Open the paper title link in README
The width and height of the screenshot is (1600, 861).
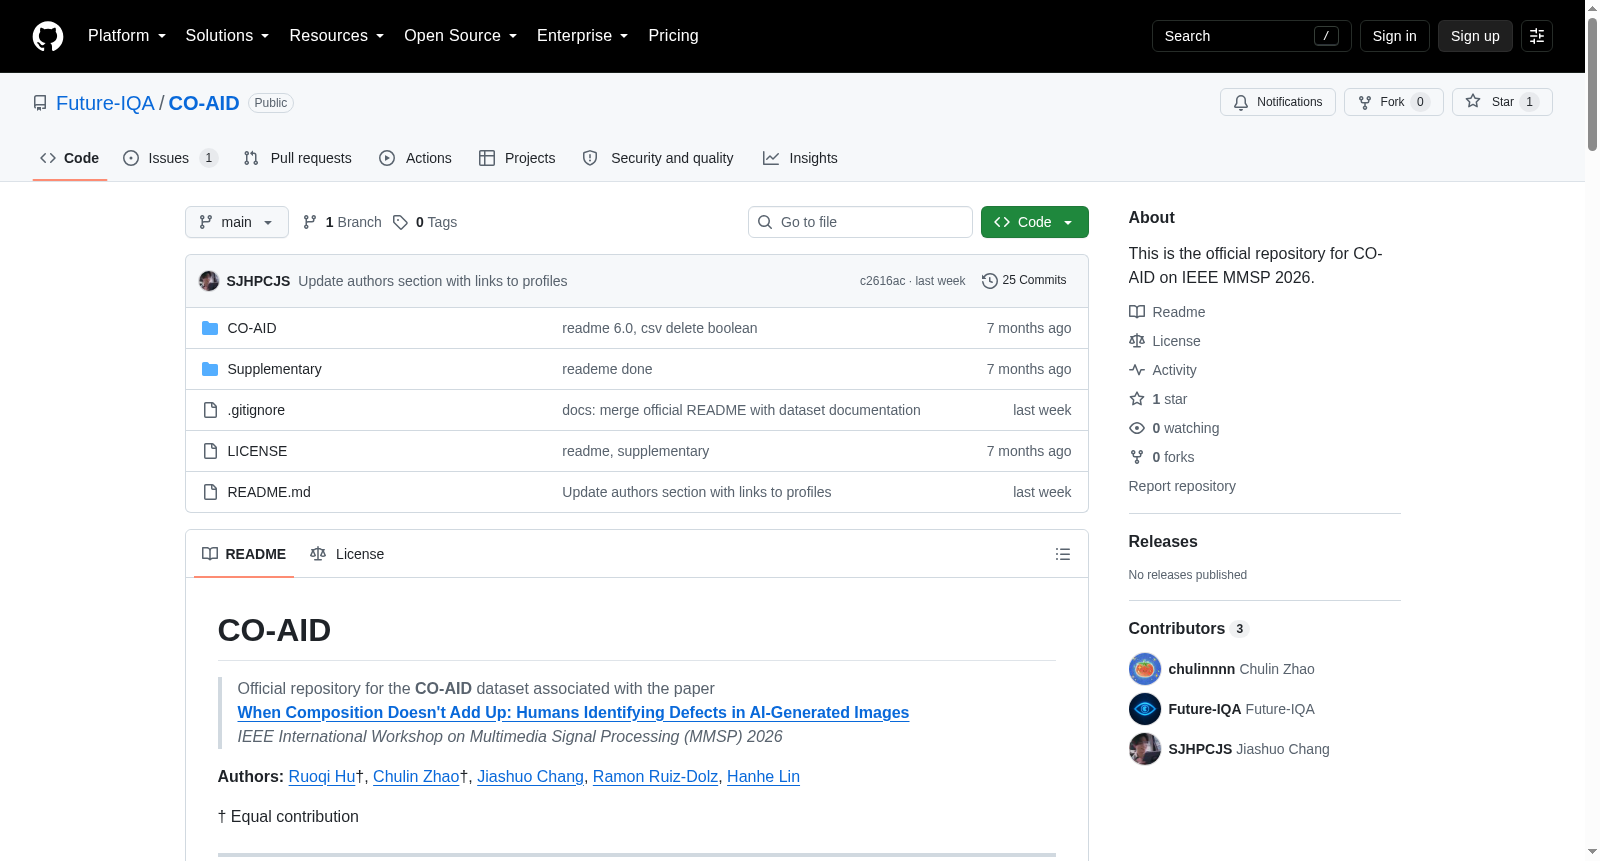573,712
